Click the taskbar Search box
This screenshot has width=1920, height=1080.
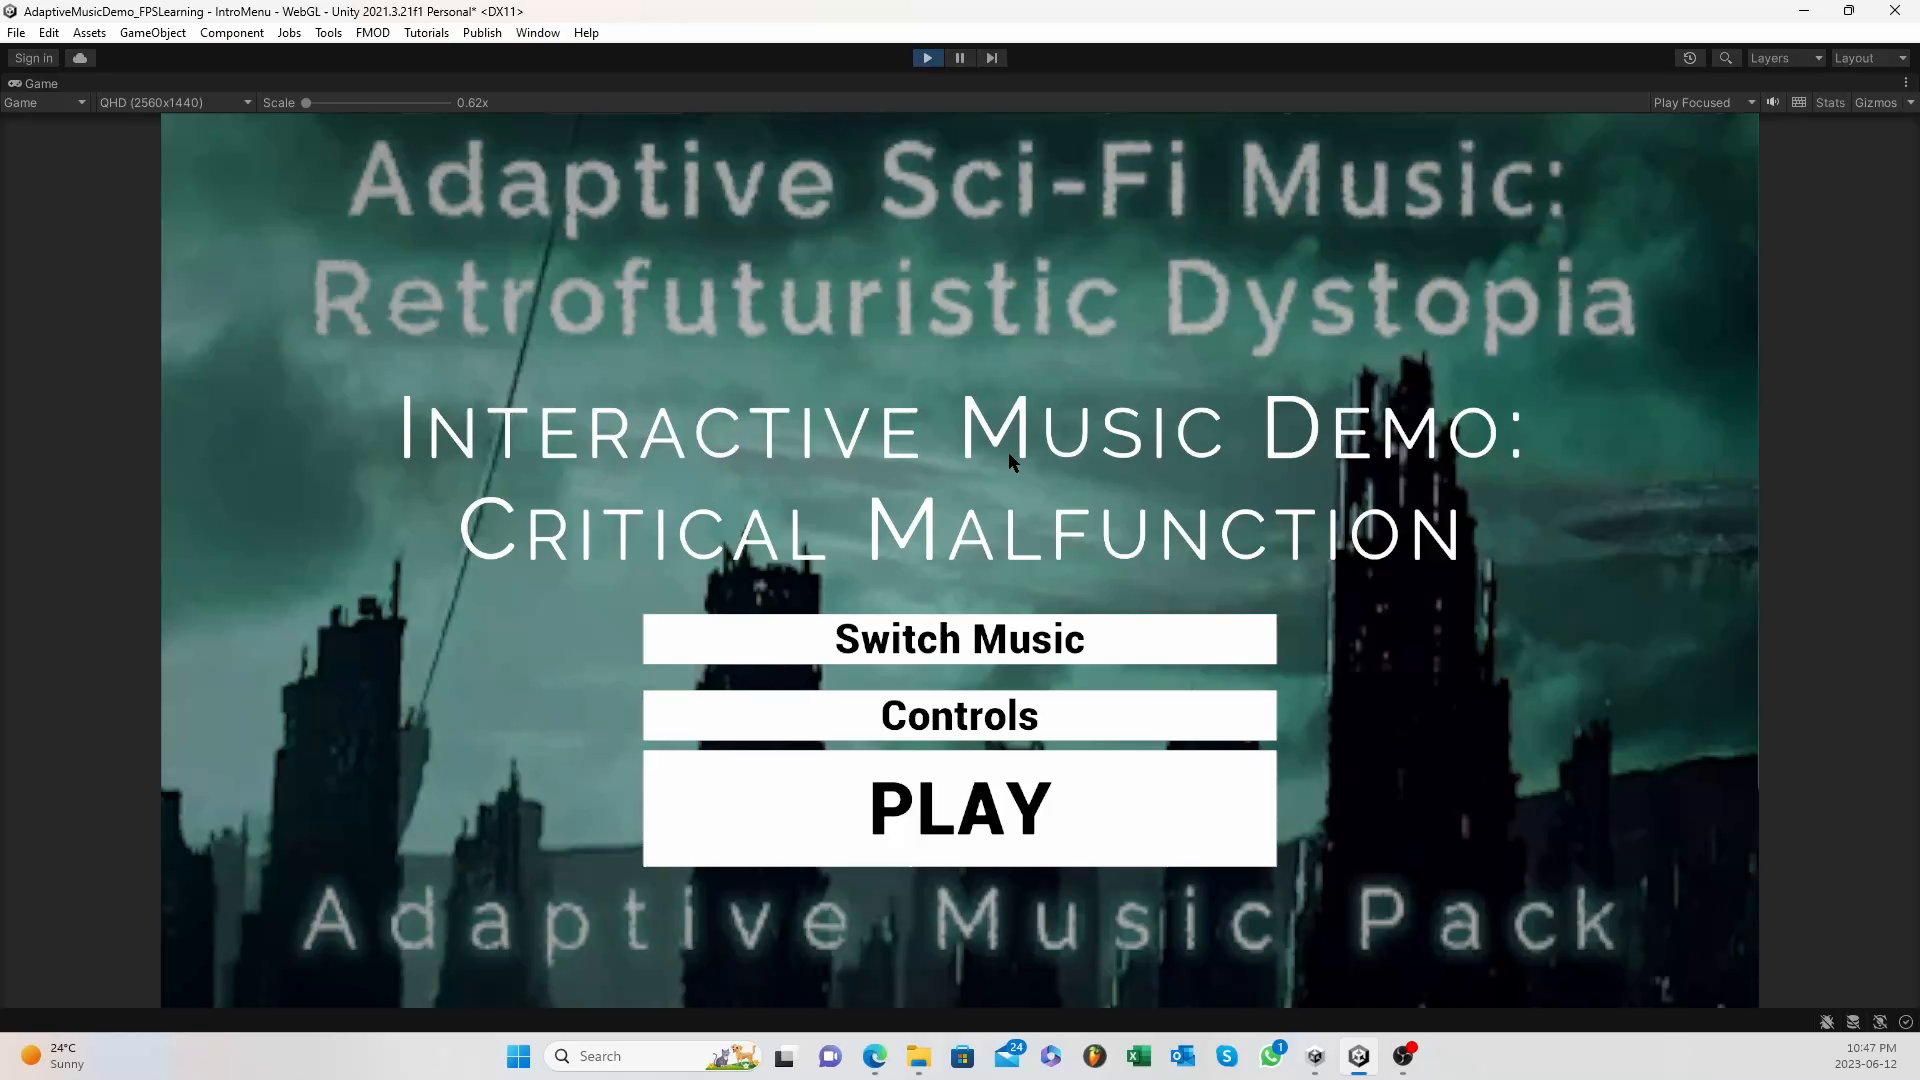pyautogui.click(x=654, y=1056)
